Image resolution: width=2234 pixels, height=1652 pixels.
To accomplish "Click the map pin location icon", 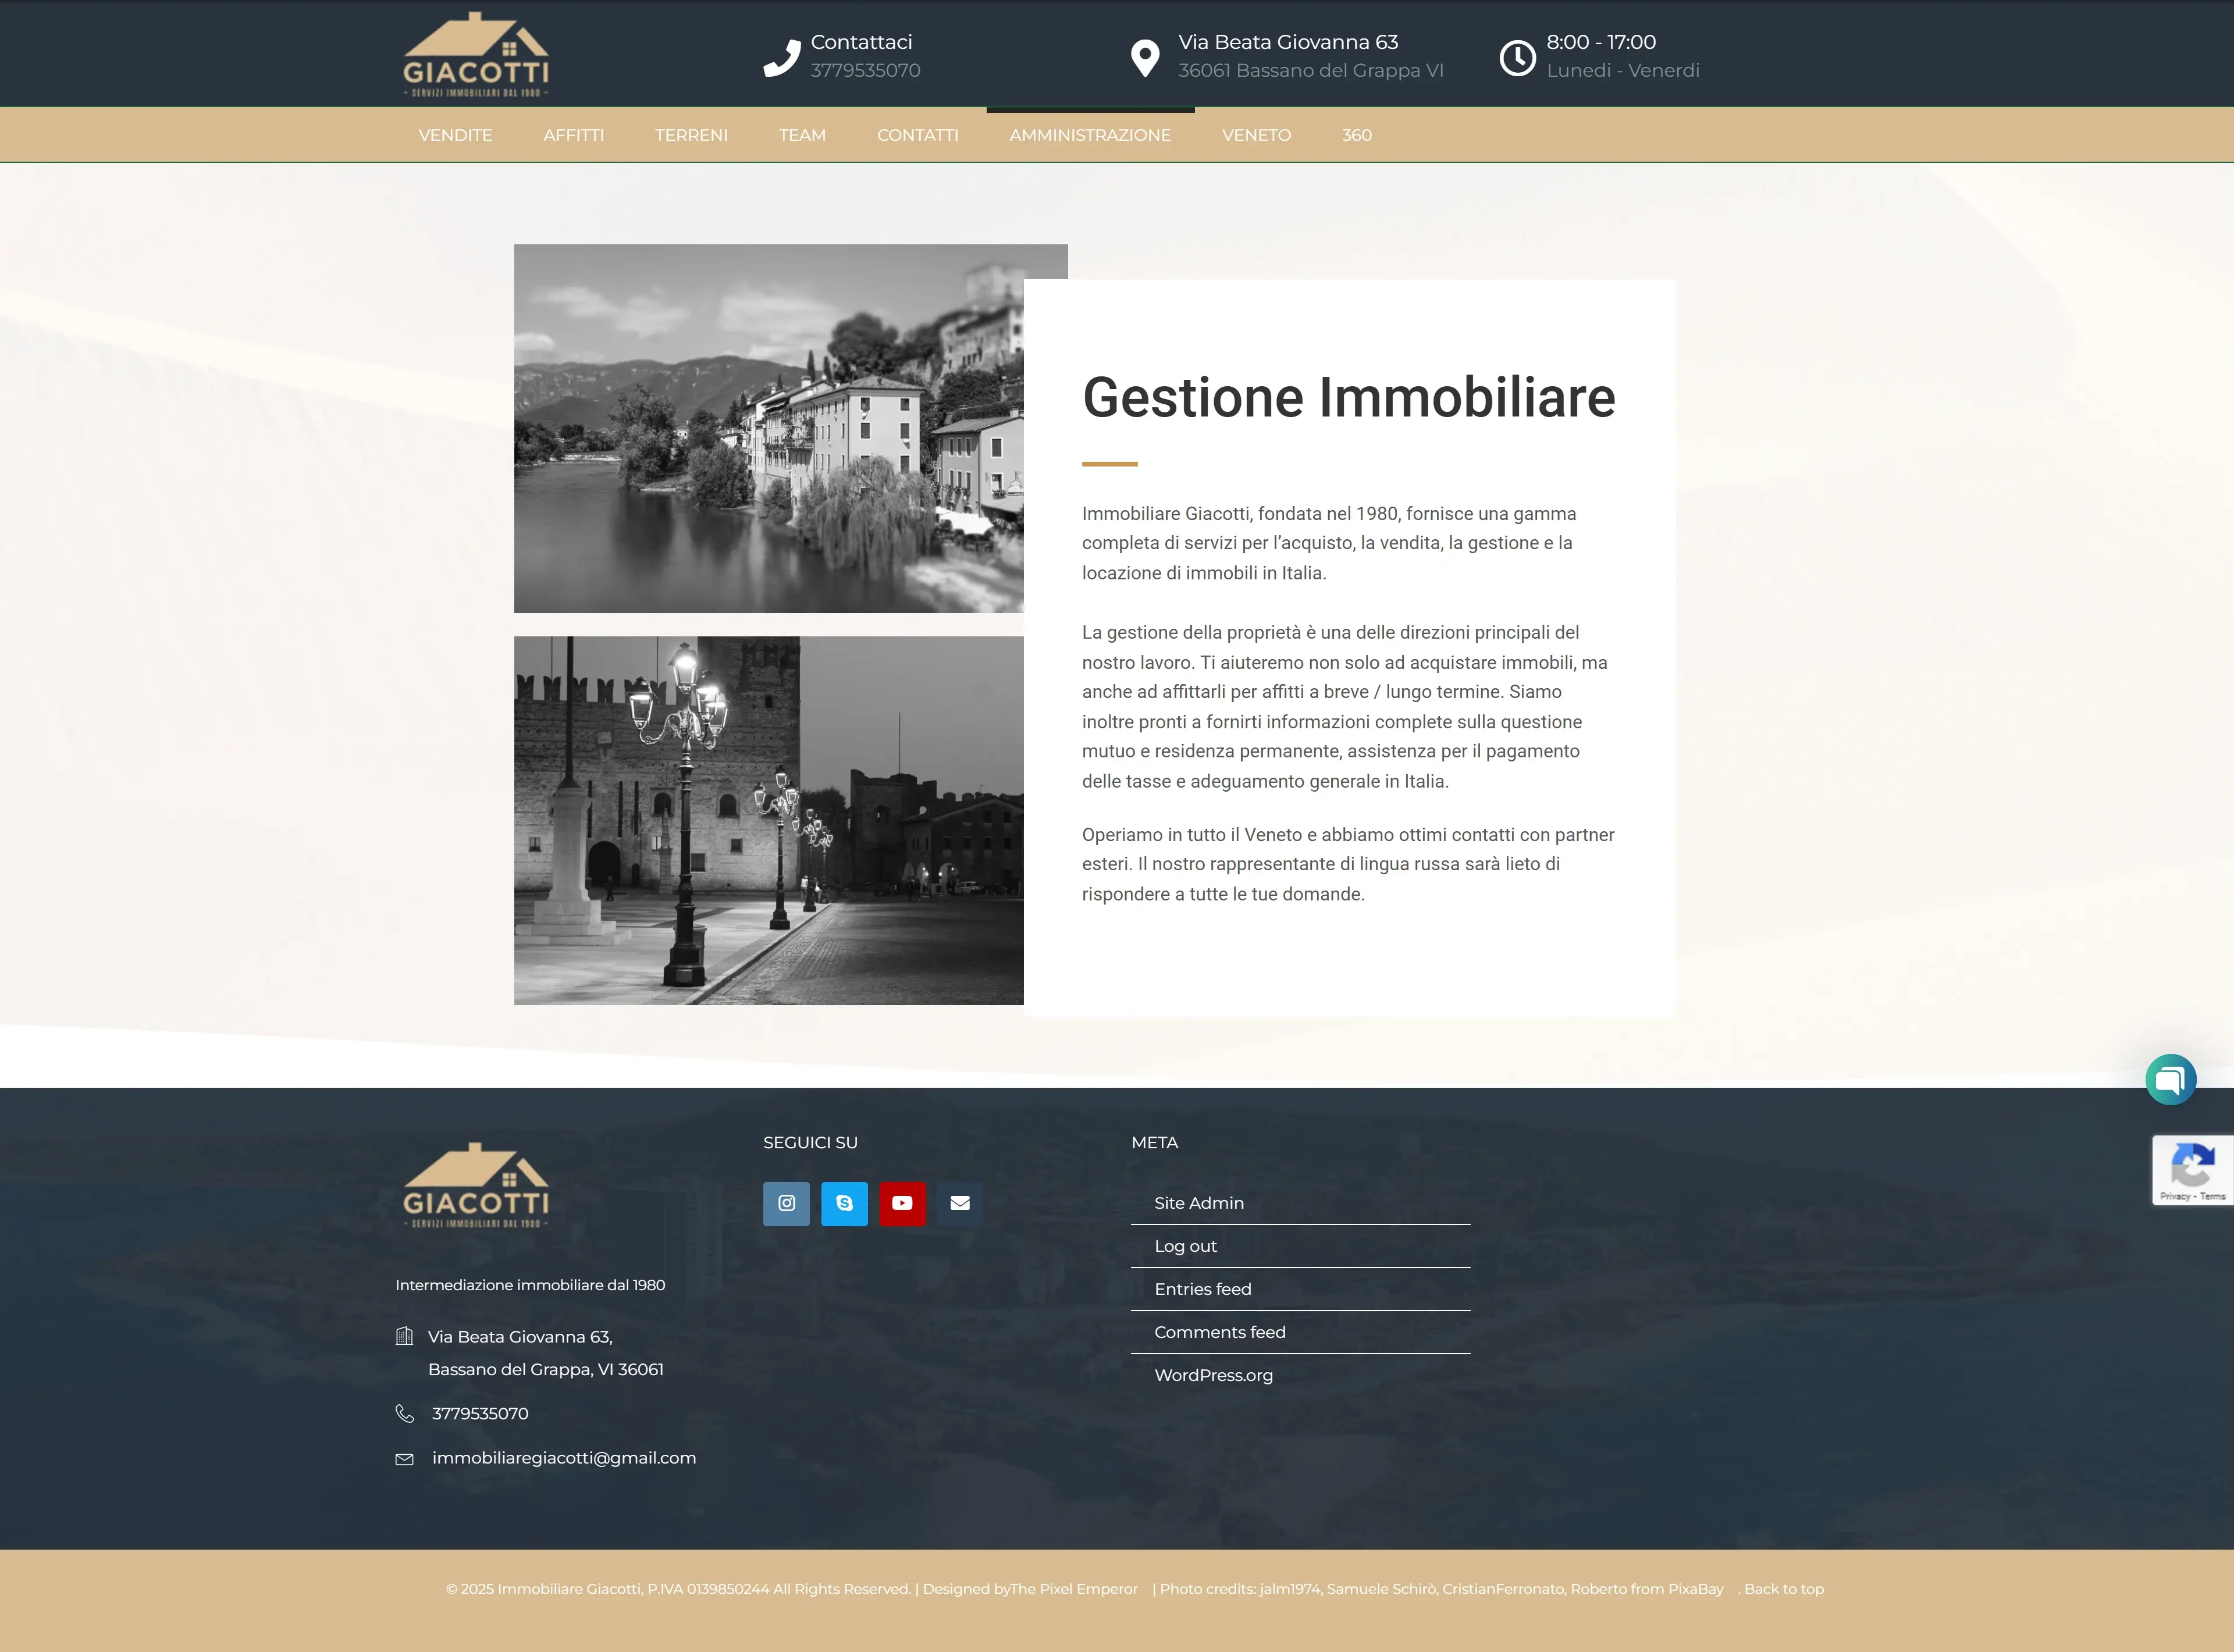I will coord(1144,57).
